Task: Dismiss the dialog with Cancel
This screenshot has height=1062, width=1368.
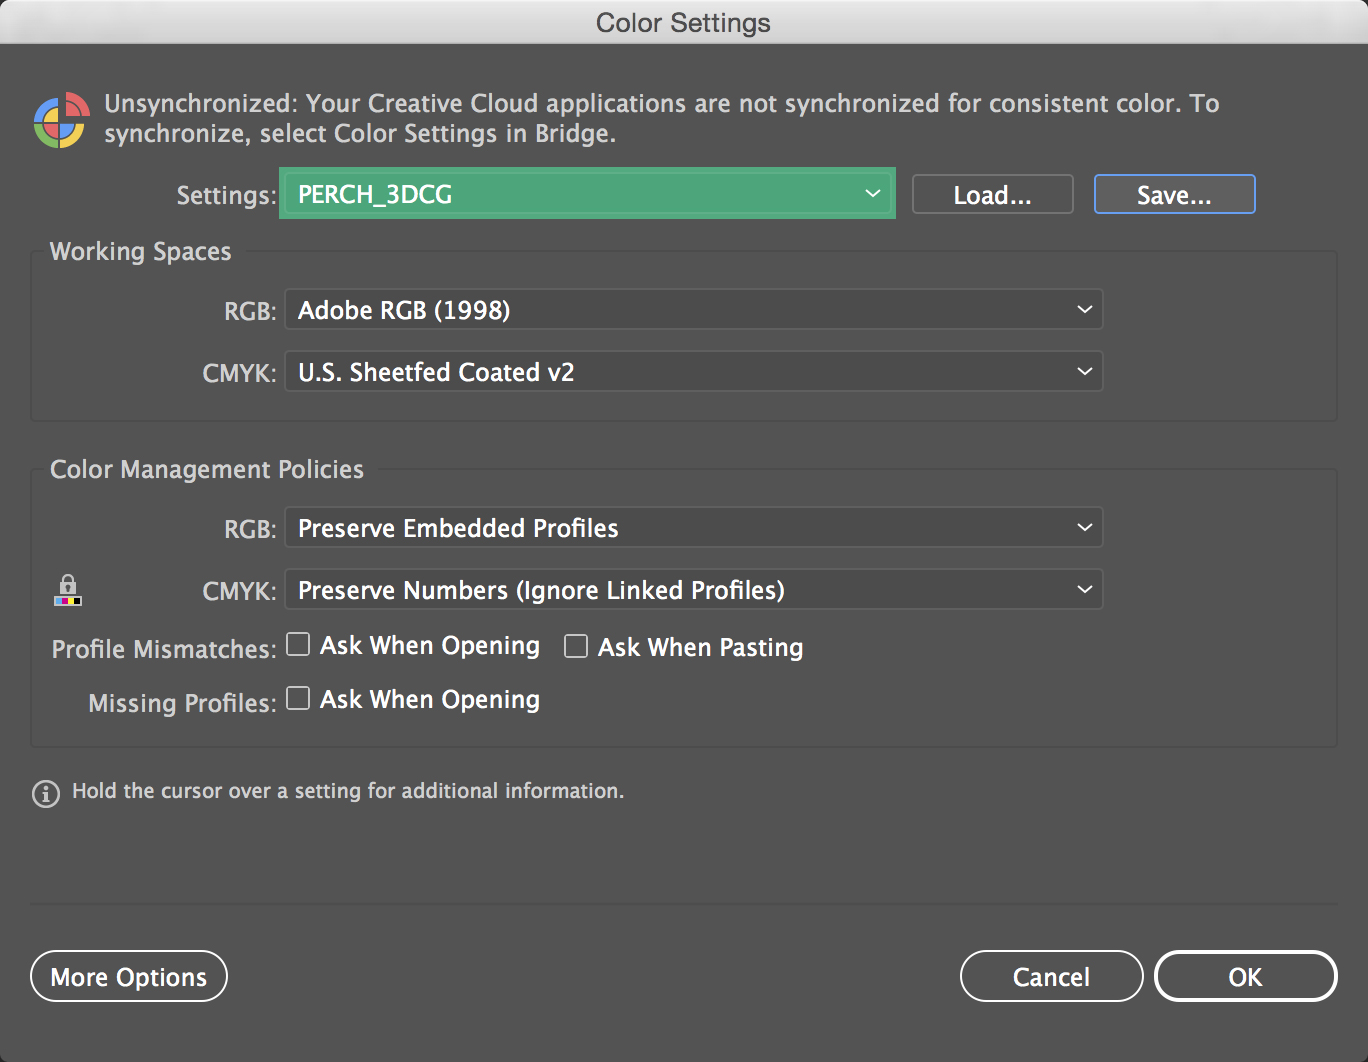Action: pos(1051,977)
